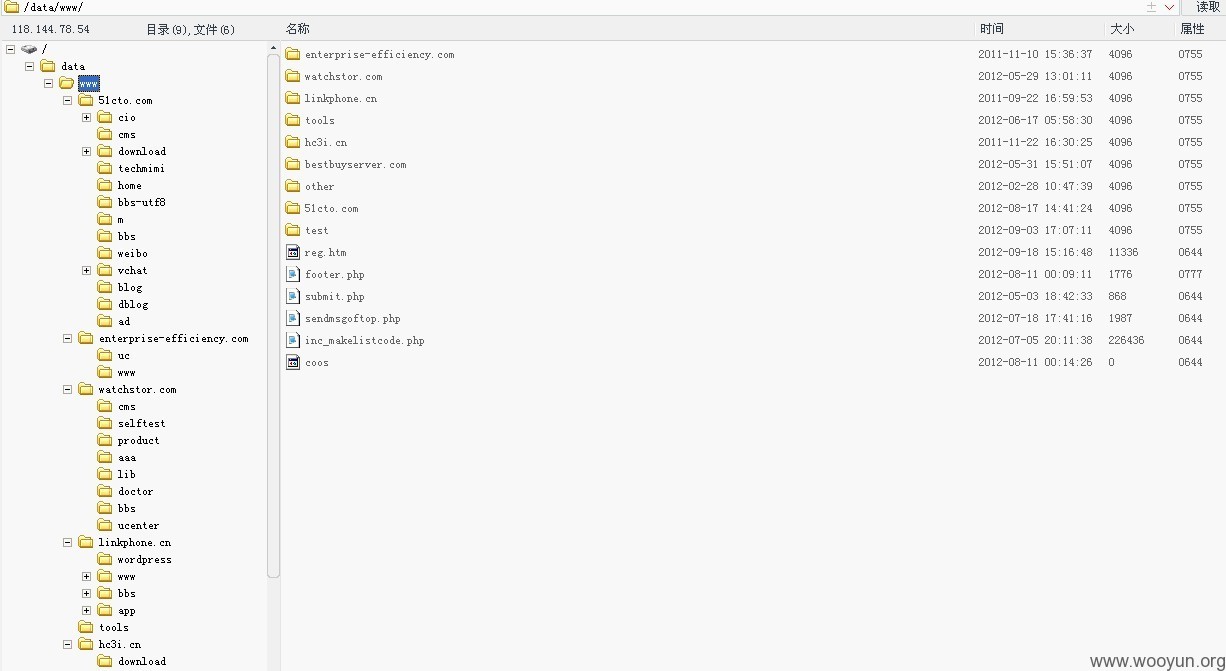
Task: Collapse the tree's enterprise-efficiency.com node
Action: [67, 338]
